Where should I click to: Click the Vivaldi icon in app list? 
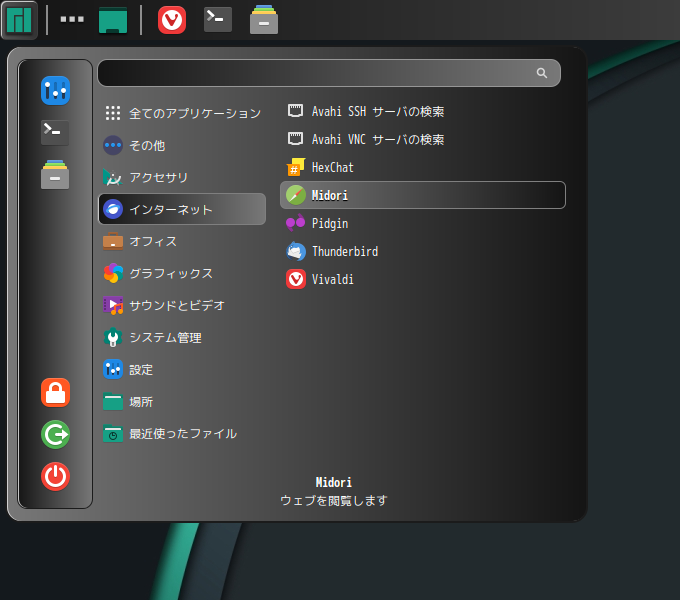tap(296, 279)
